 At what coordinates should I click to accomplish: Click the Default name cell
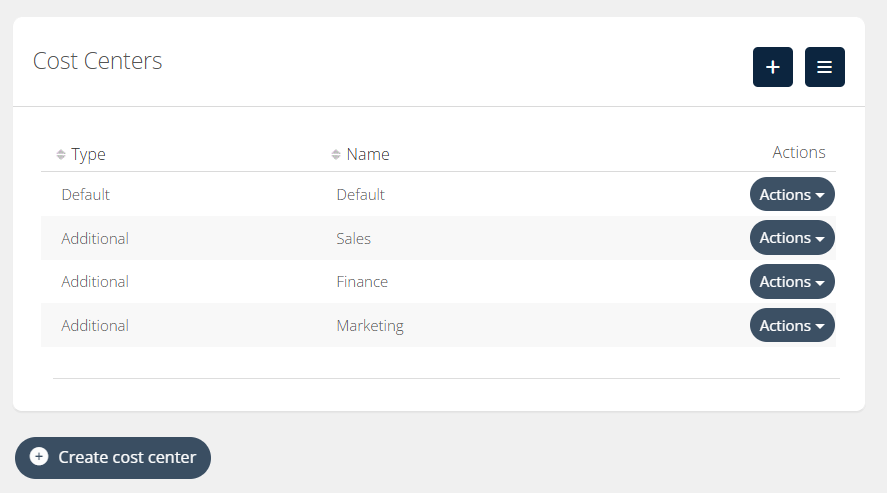point(360,195)
